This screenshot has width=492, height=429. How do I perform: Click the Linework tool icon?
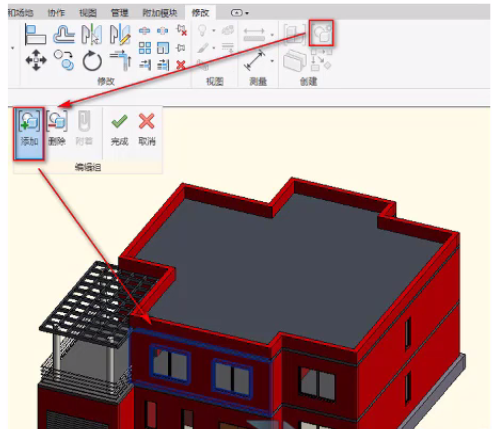tap(228, 48)
